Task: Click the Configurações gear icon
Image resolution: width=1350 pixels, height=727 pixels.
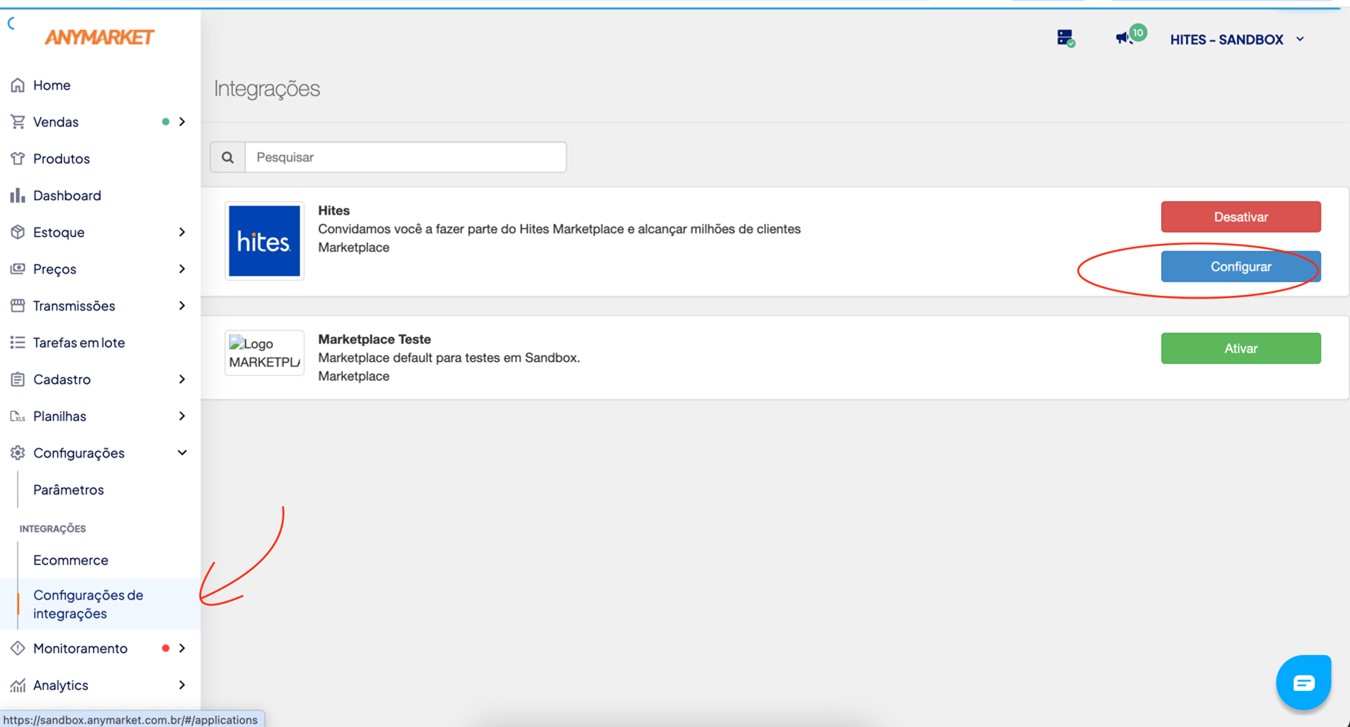Action: (x=17, y=453)
